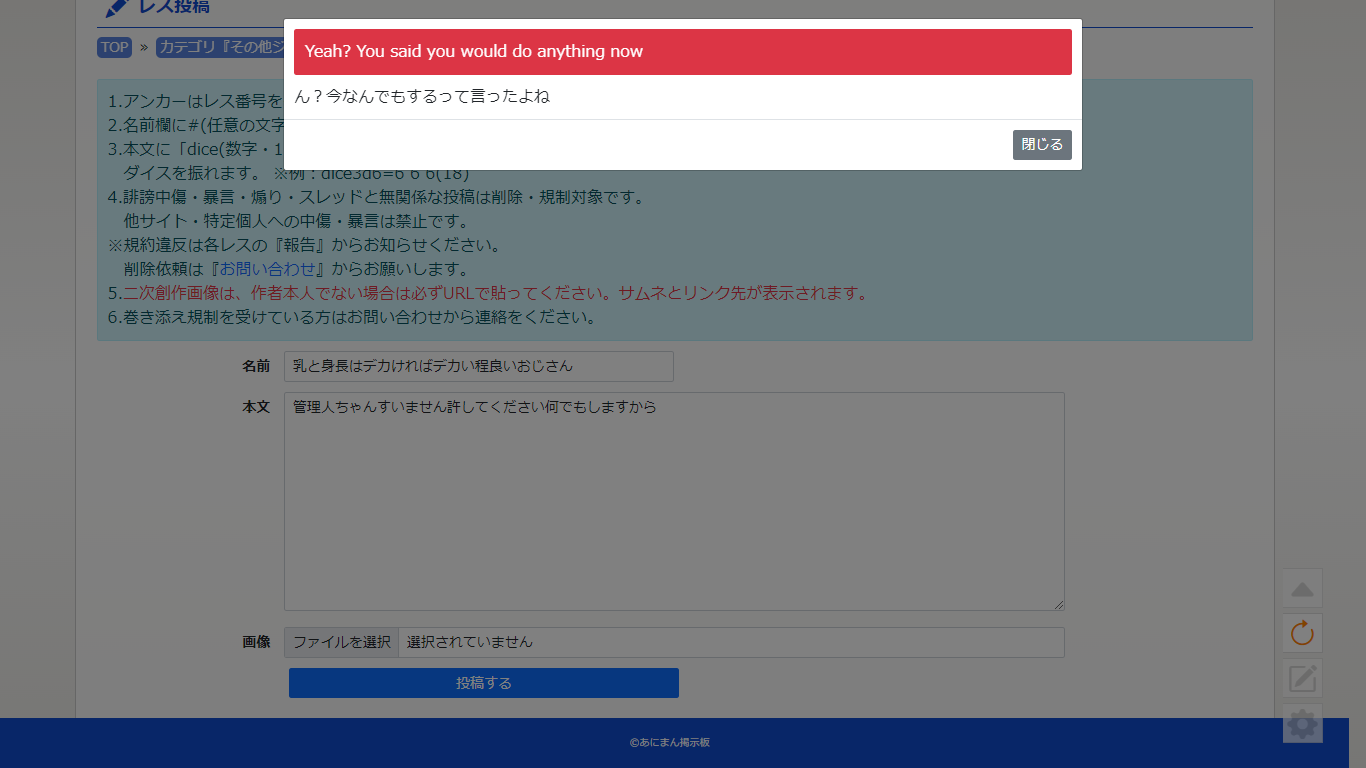Follow the お問い合わせ link in the rules
The image size is (1366, 768).
273,269
